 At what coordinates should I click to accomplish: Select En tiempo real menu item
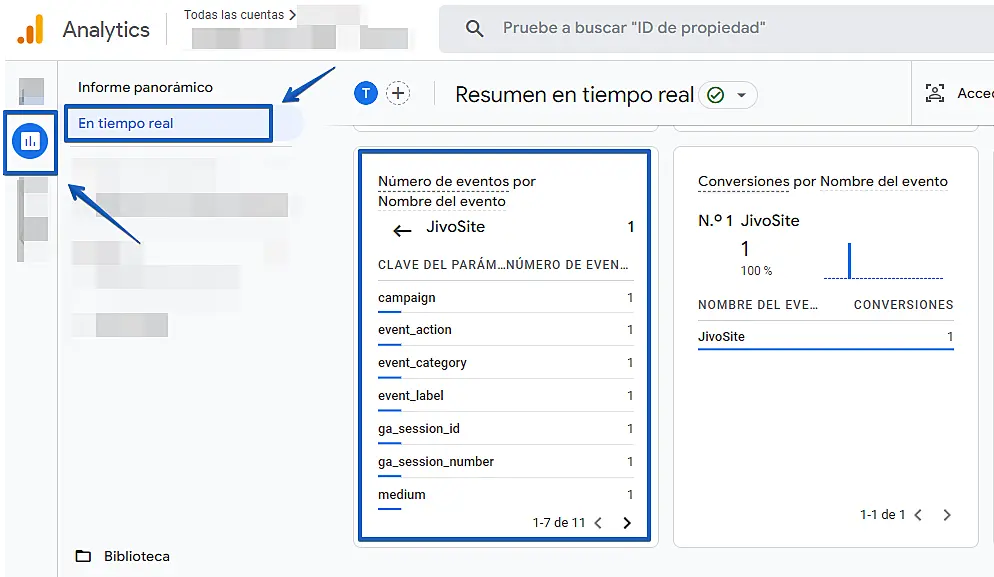166,124
